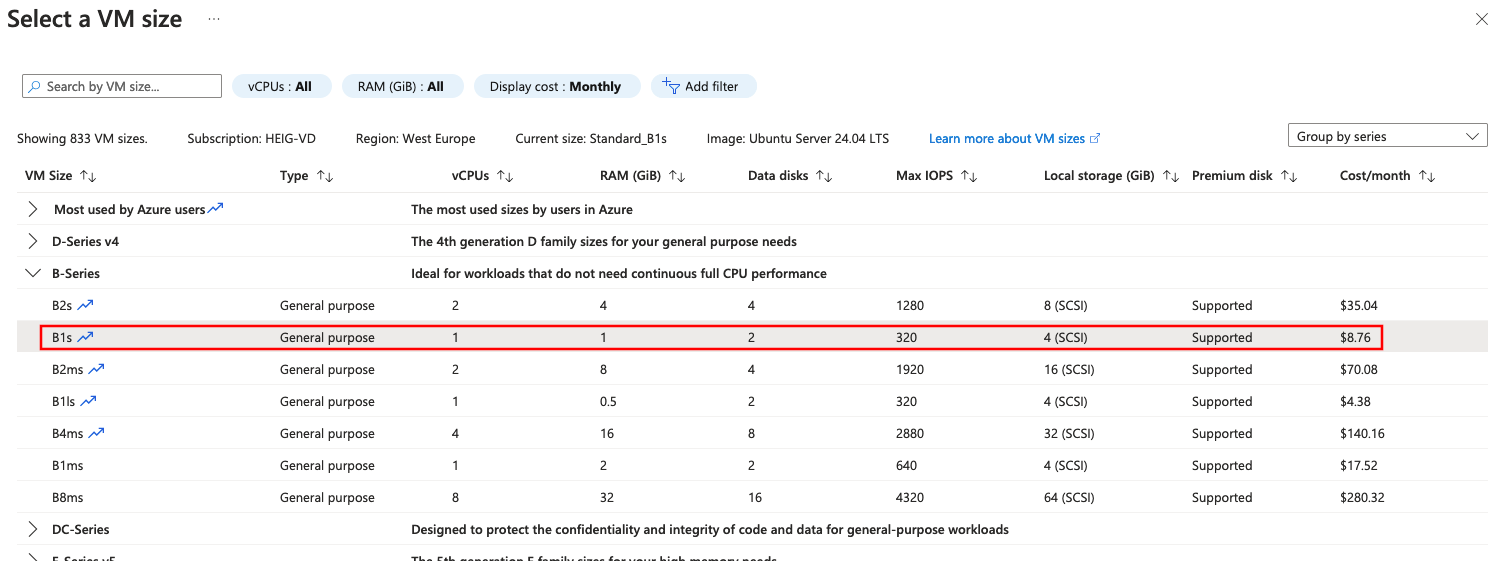1498x561 pixels.
Task: Open the Group by series dropdown
Action: point(1387,137)
